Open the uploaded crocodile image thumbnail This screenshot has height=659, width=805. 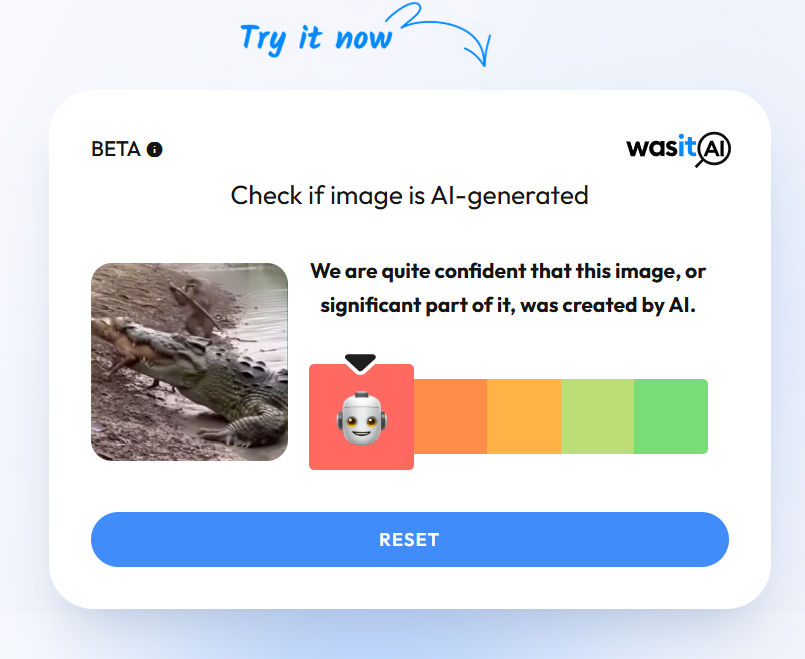tap(189, 362)
